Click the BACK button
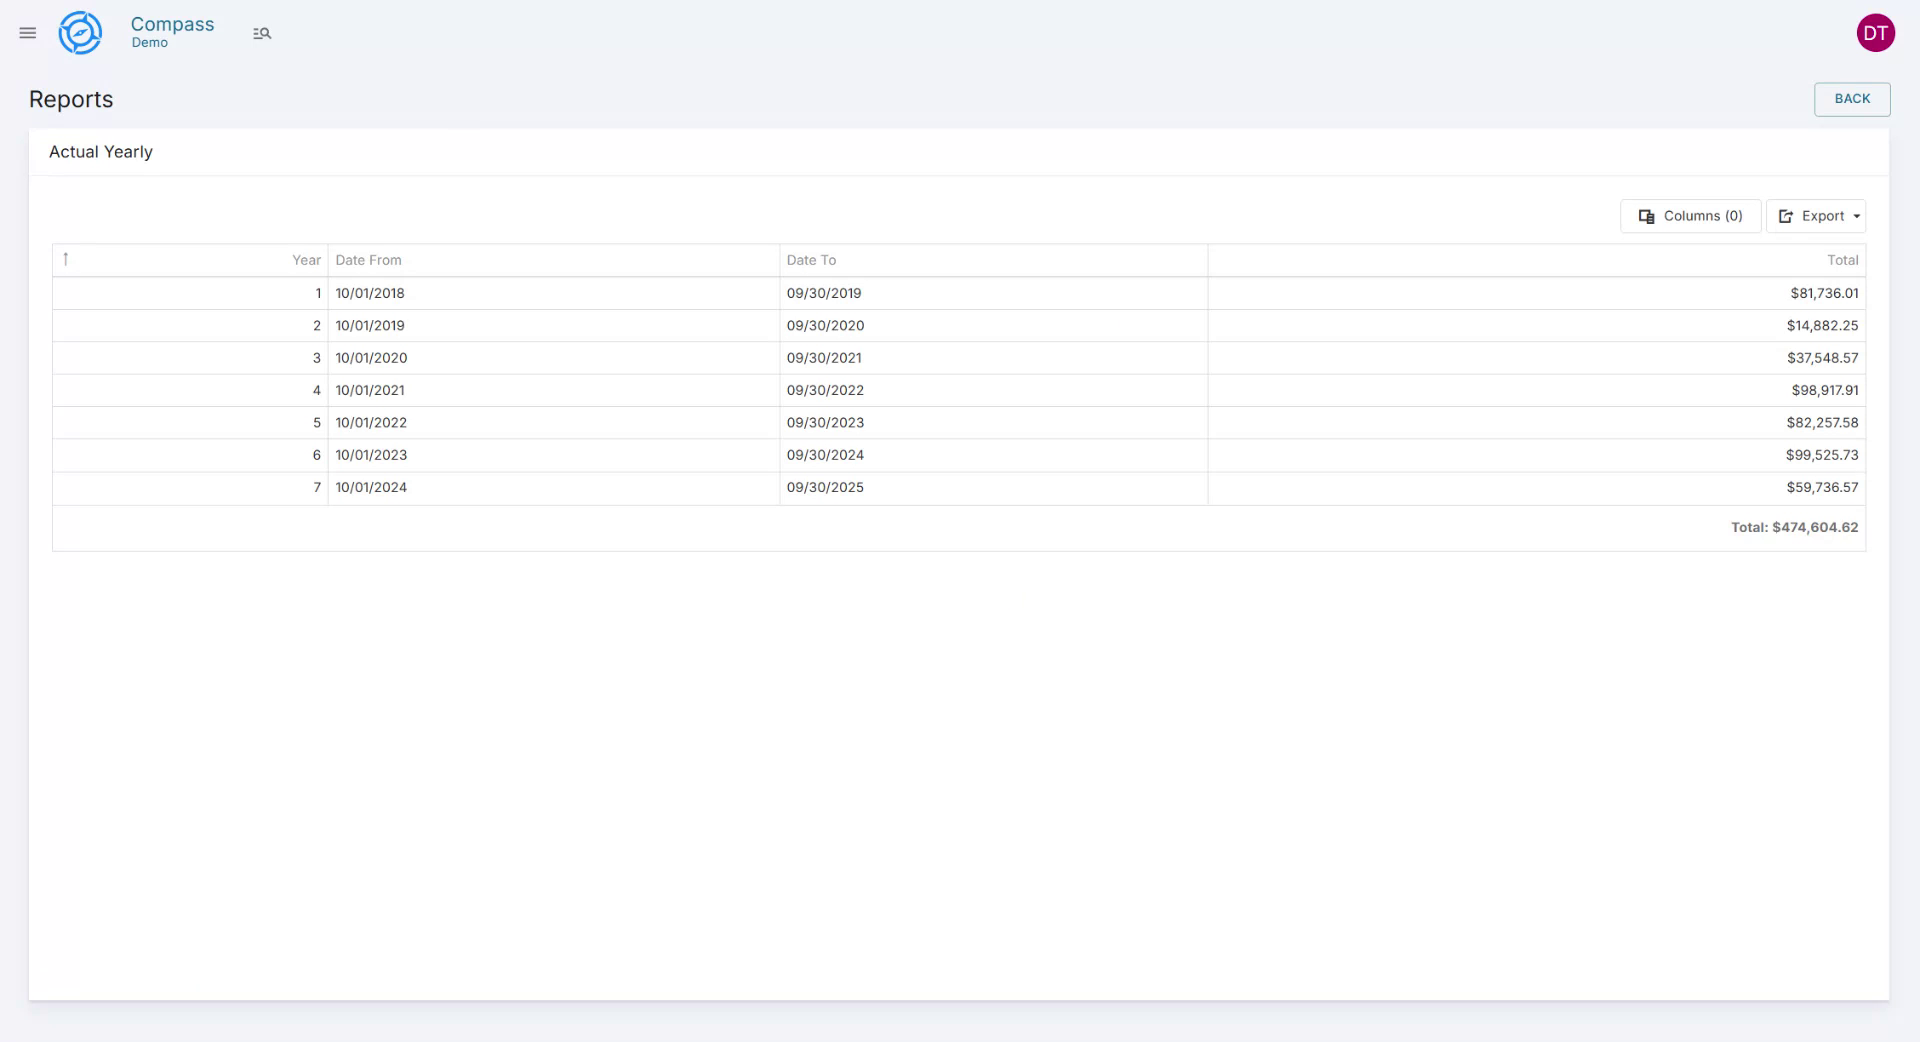This screenshot has height=1042, width=1920. coord(1852,99)
